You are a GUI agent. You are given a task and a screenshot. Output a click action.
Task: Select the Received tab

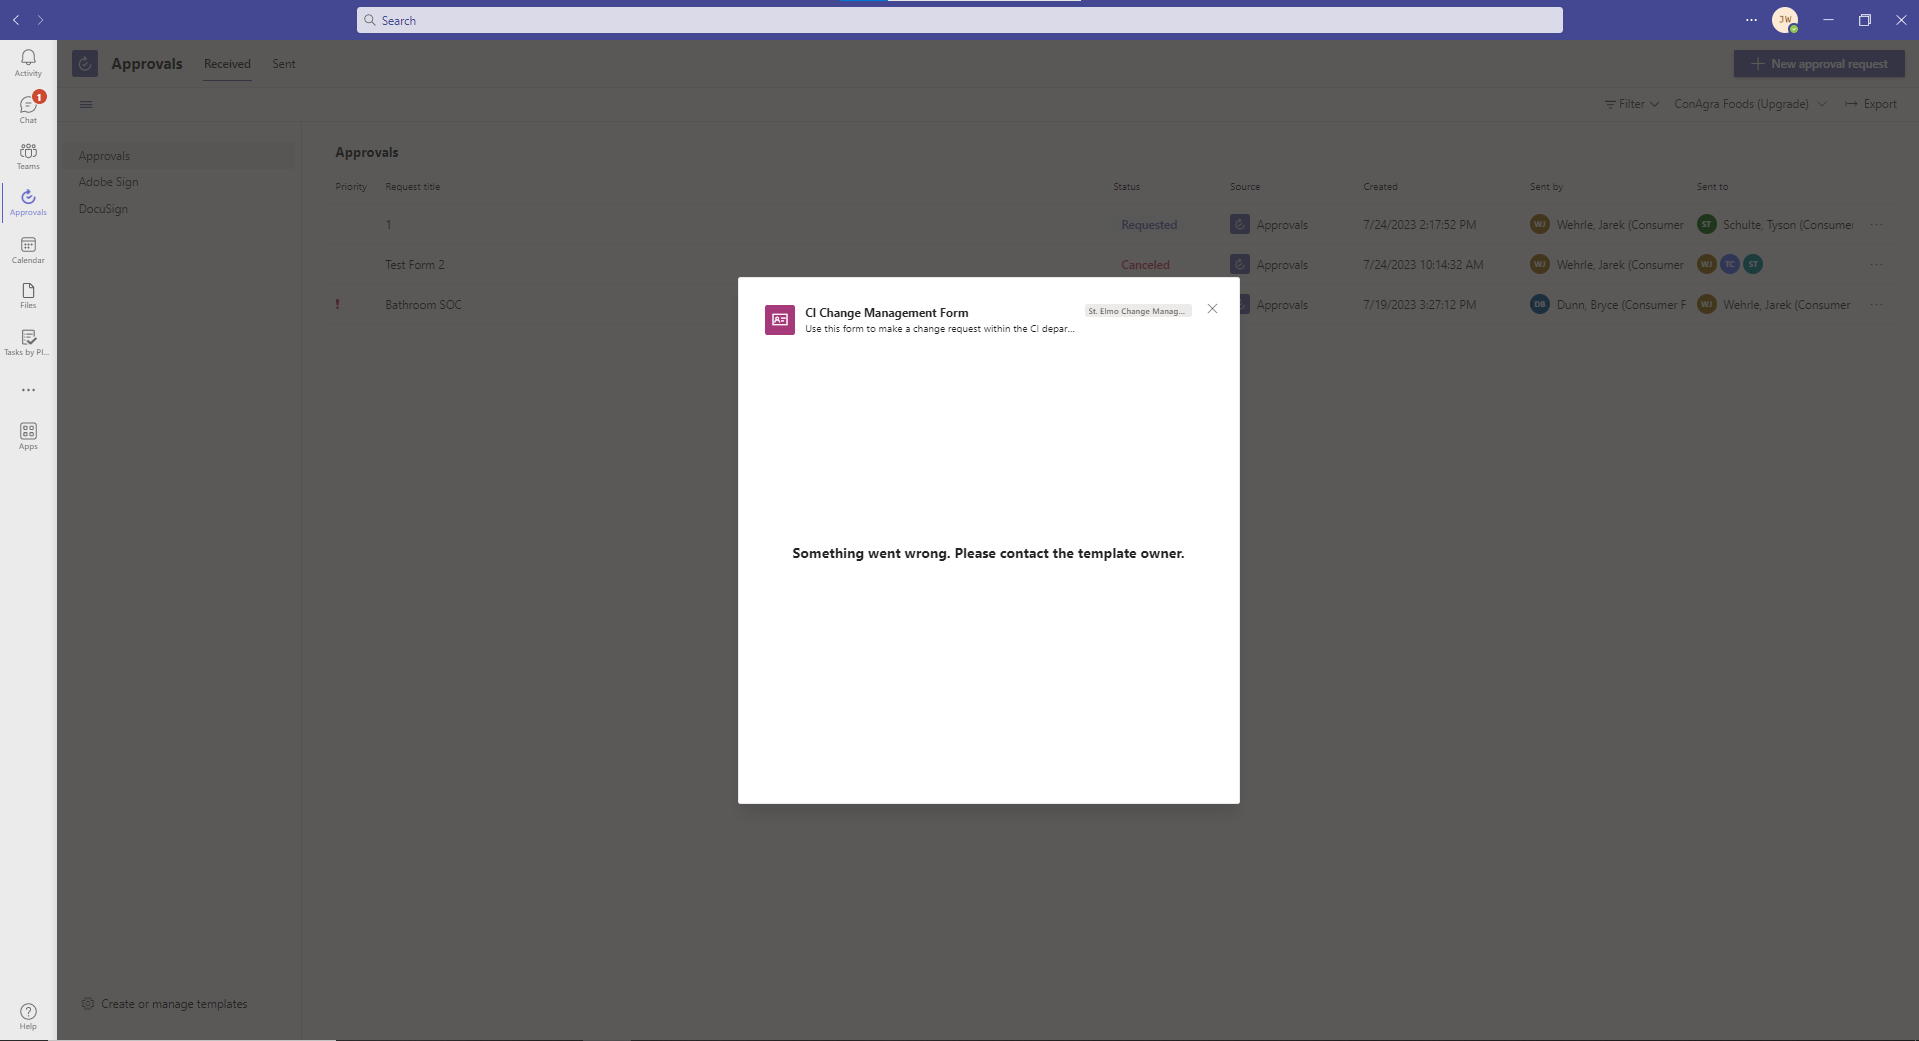coord(227,63)
